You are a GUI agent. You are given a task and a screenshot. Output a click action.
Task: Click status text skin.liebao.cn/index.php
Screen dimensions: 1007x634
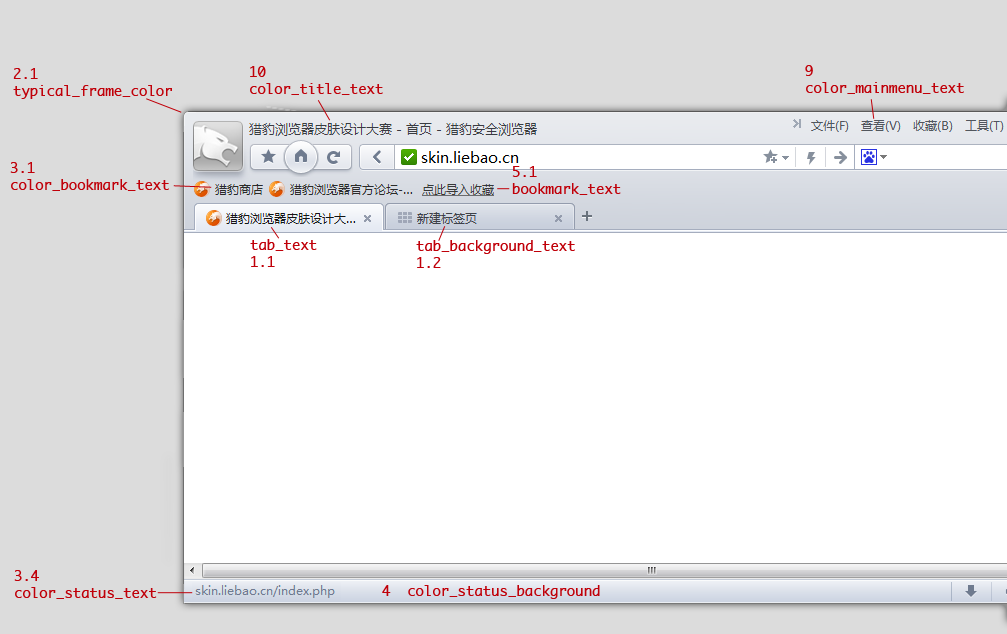(x=265, y=591)
